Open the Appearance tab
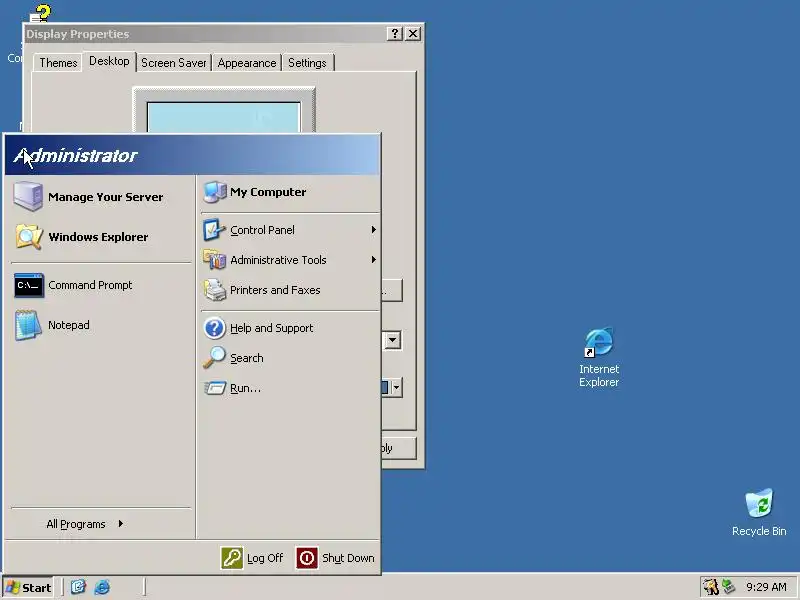 (x=246, y=63)
